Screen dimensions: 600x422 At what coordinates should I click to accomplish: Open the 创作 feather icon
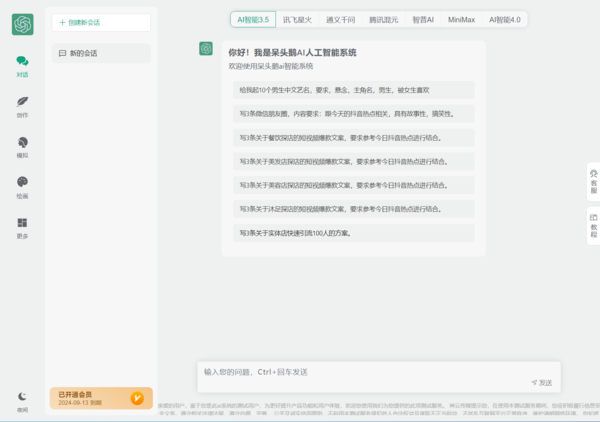click(x=22, y=102)
